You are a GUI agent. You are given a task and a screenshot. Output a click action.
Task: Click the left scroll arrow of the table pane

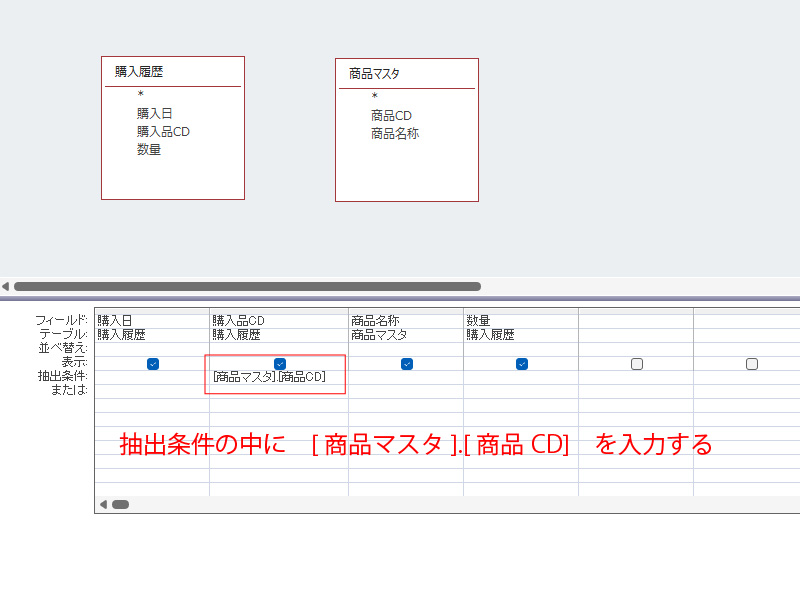pyautogui.click(x=6, y=286)
